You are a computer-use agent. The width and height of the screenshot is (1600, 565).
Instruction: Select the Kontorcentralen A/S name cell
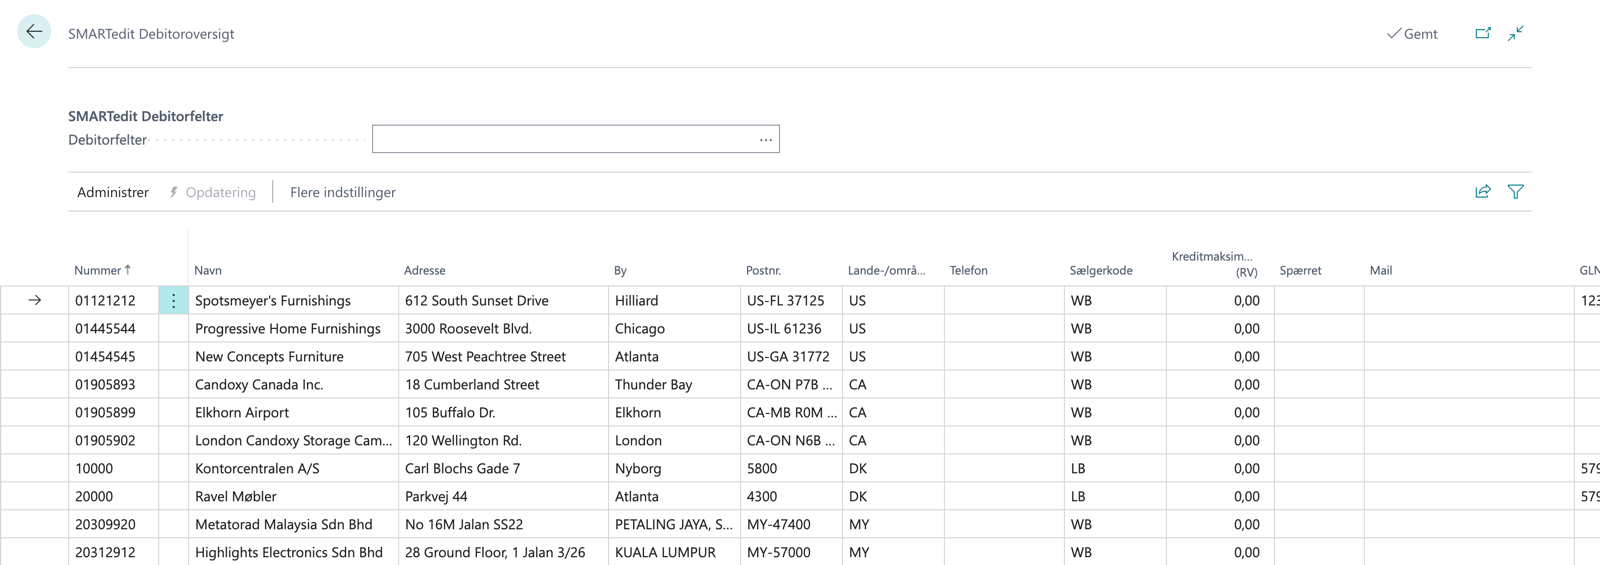[x=257, y=468]
